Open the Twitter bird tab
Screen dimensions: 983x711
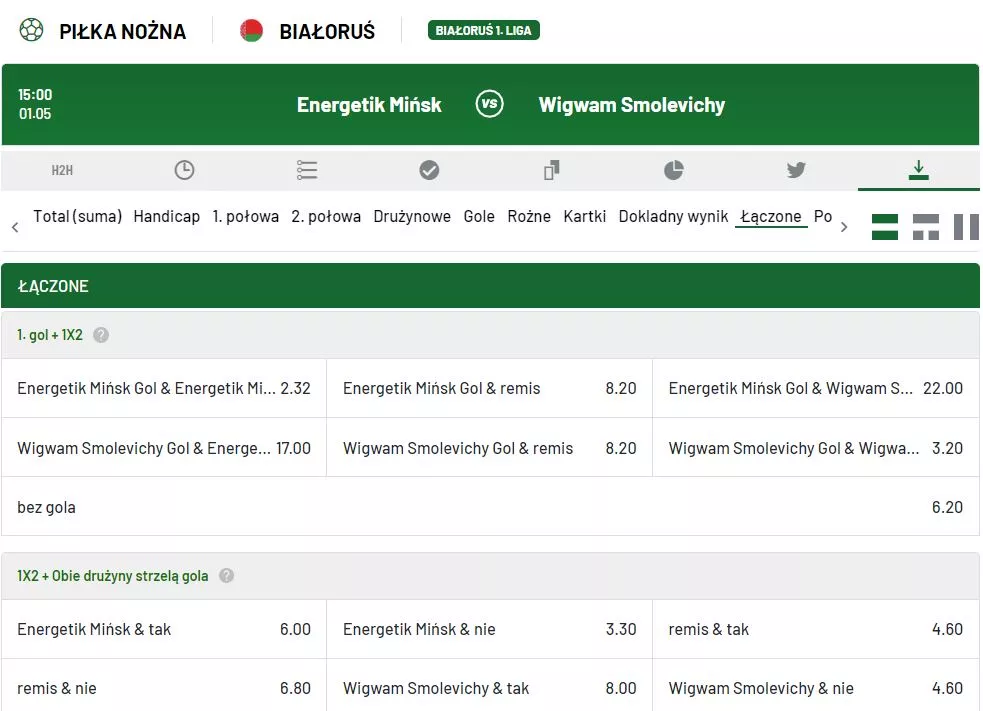[796, 171]
